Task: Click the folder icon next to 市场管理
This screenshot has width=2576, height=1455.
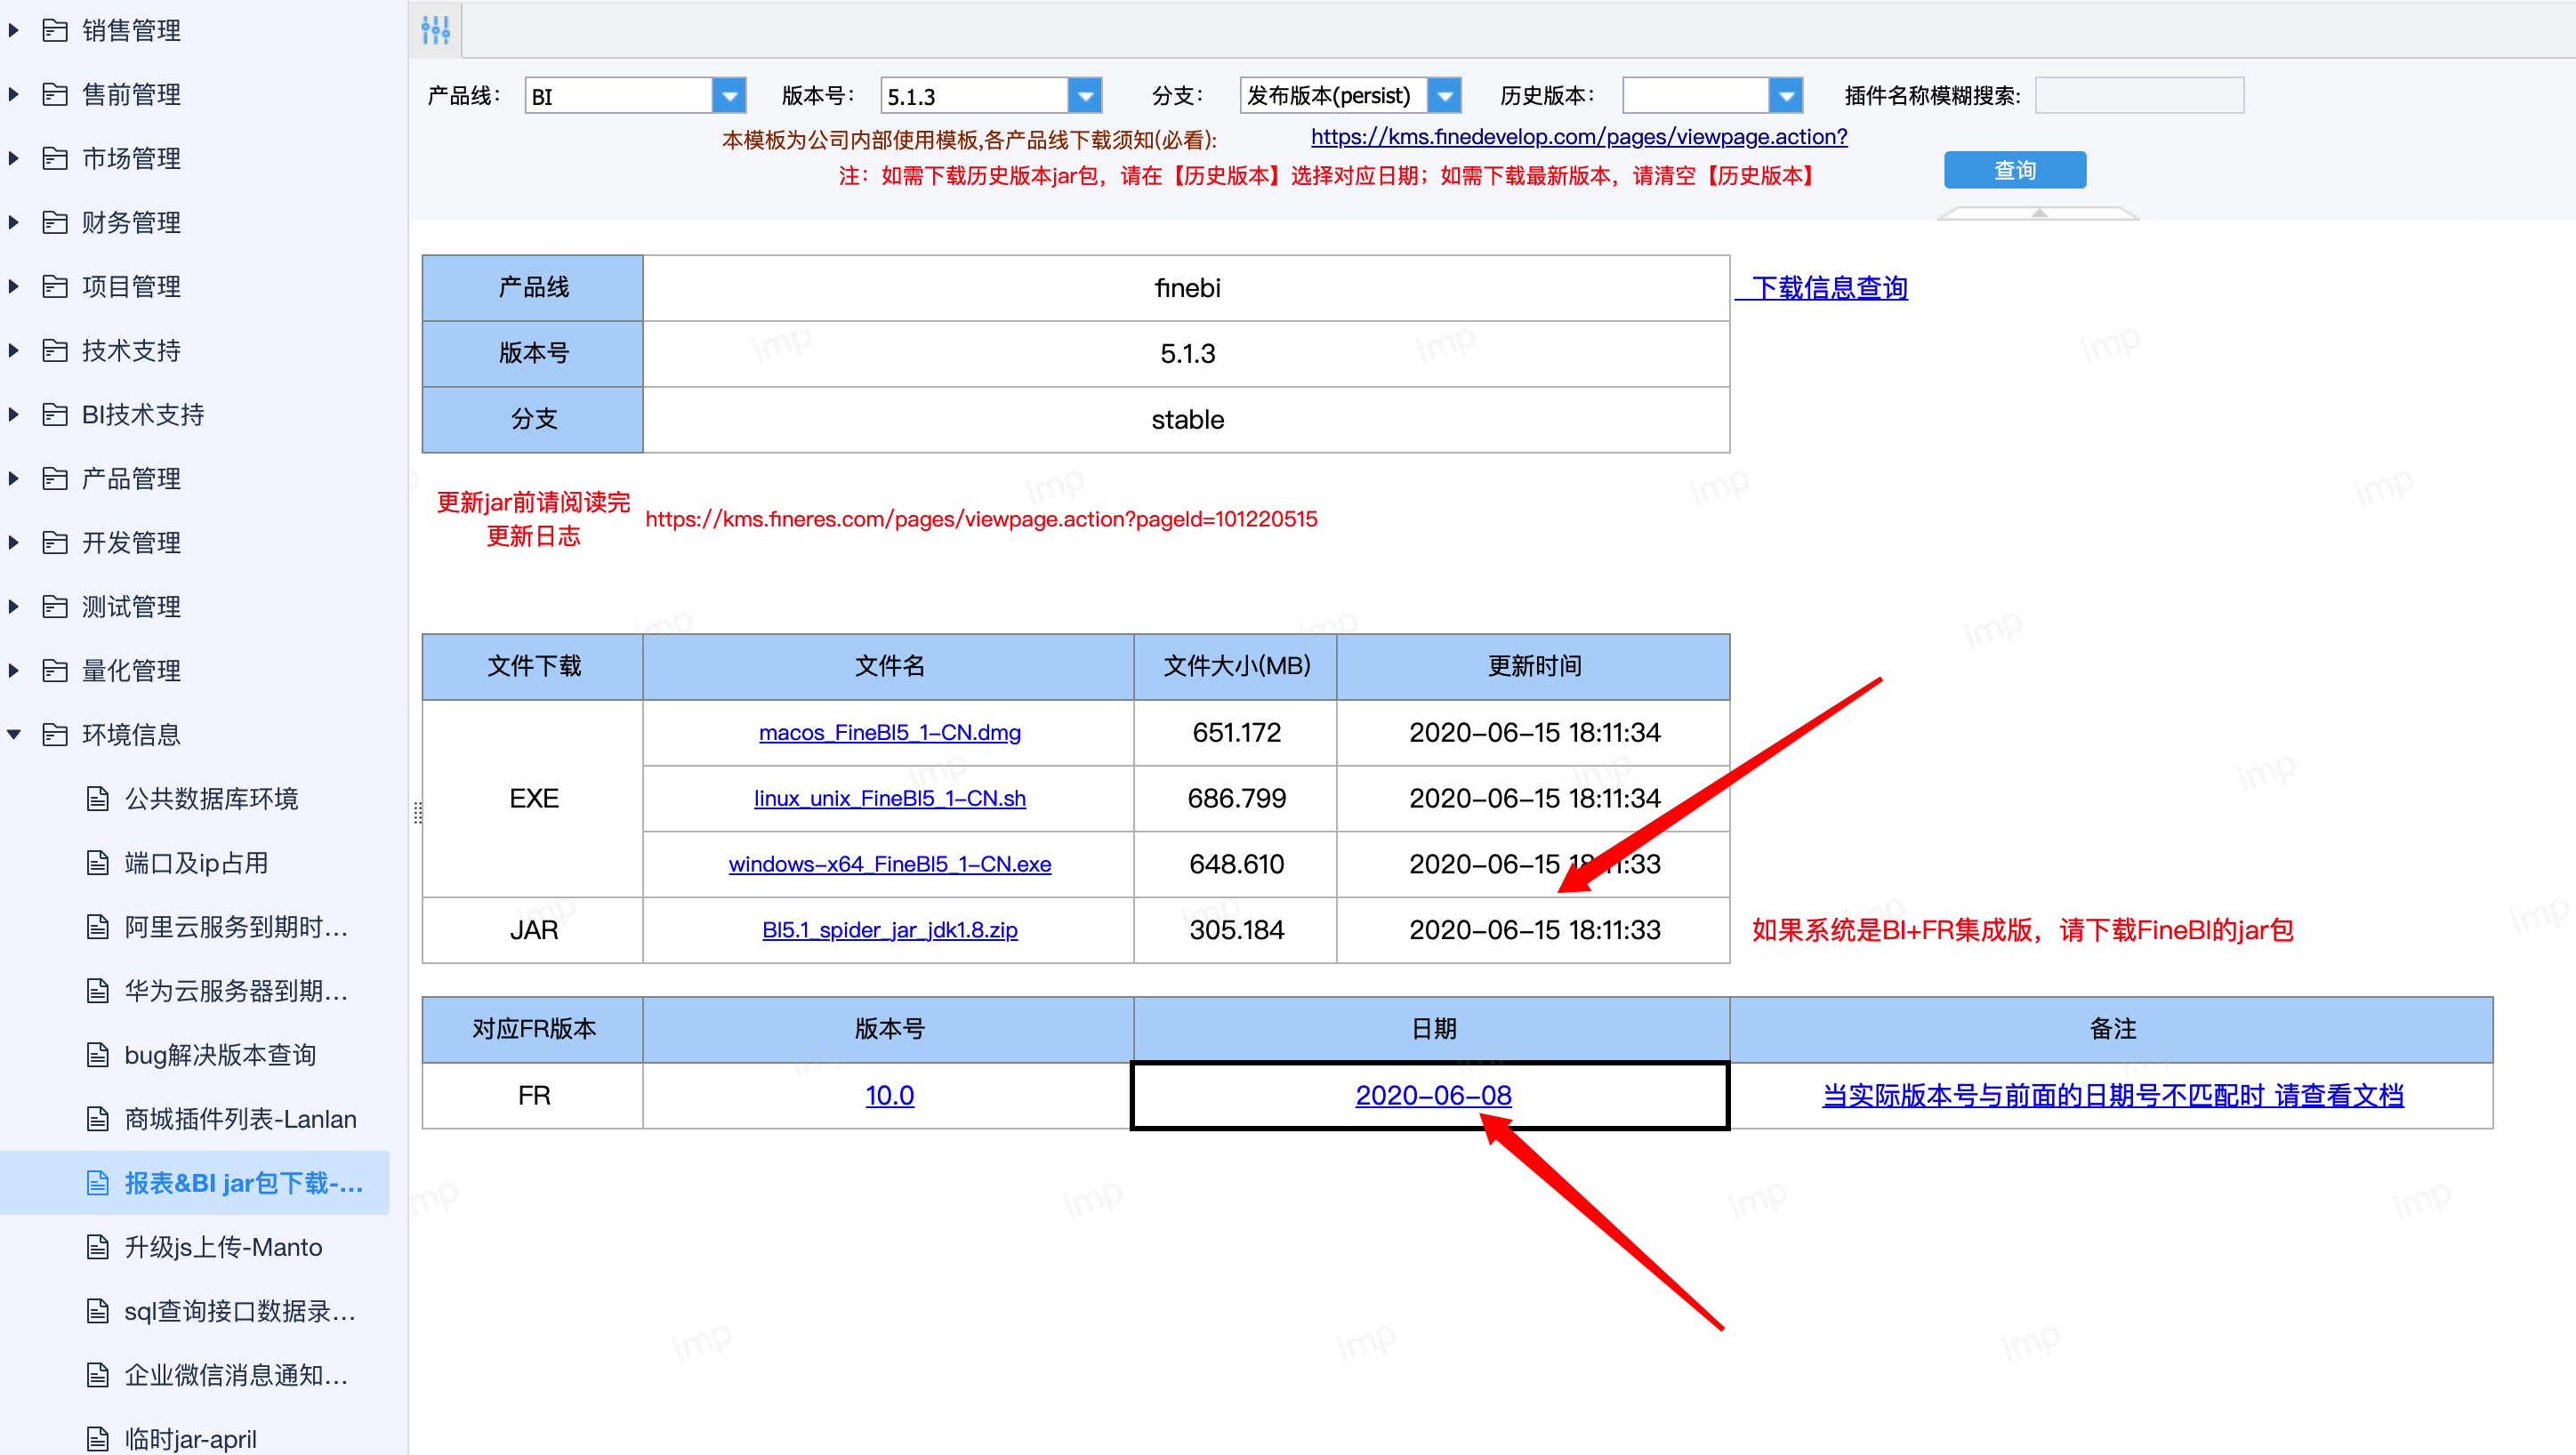Action: pyautogui.click(x=55, y=158)
